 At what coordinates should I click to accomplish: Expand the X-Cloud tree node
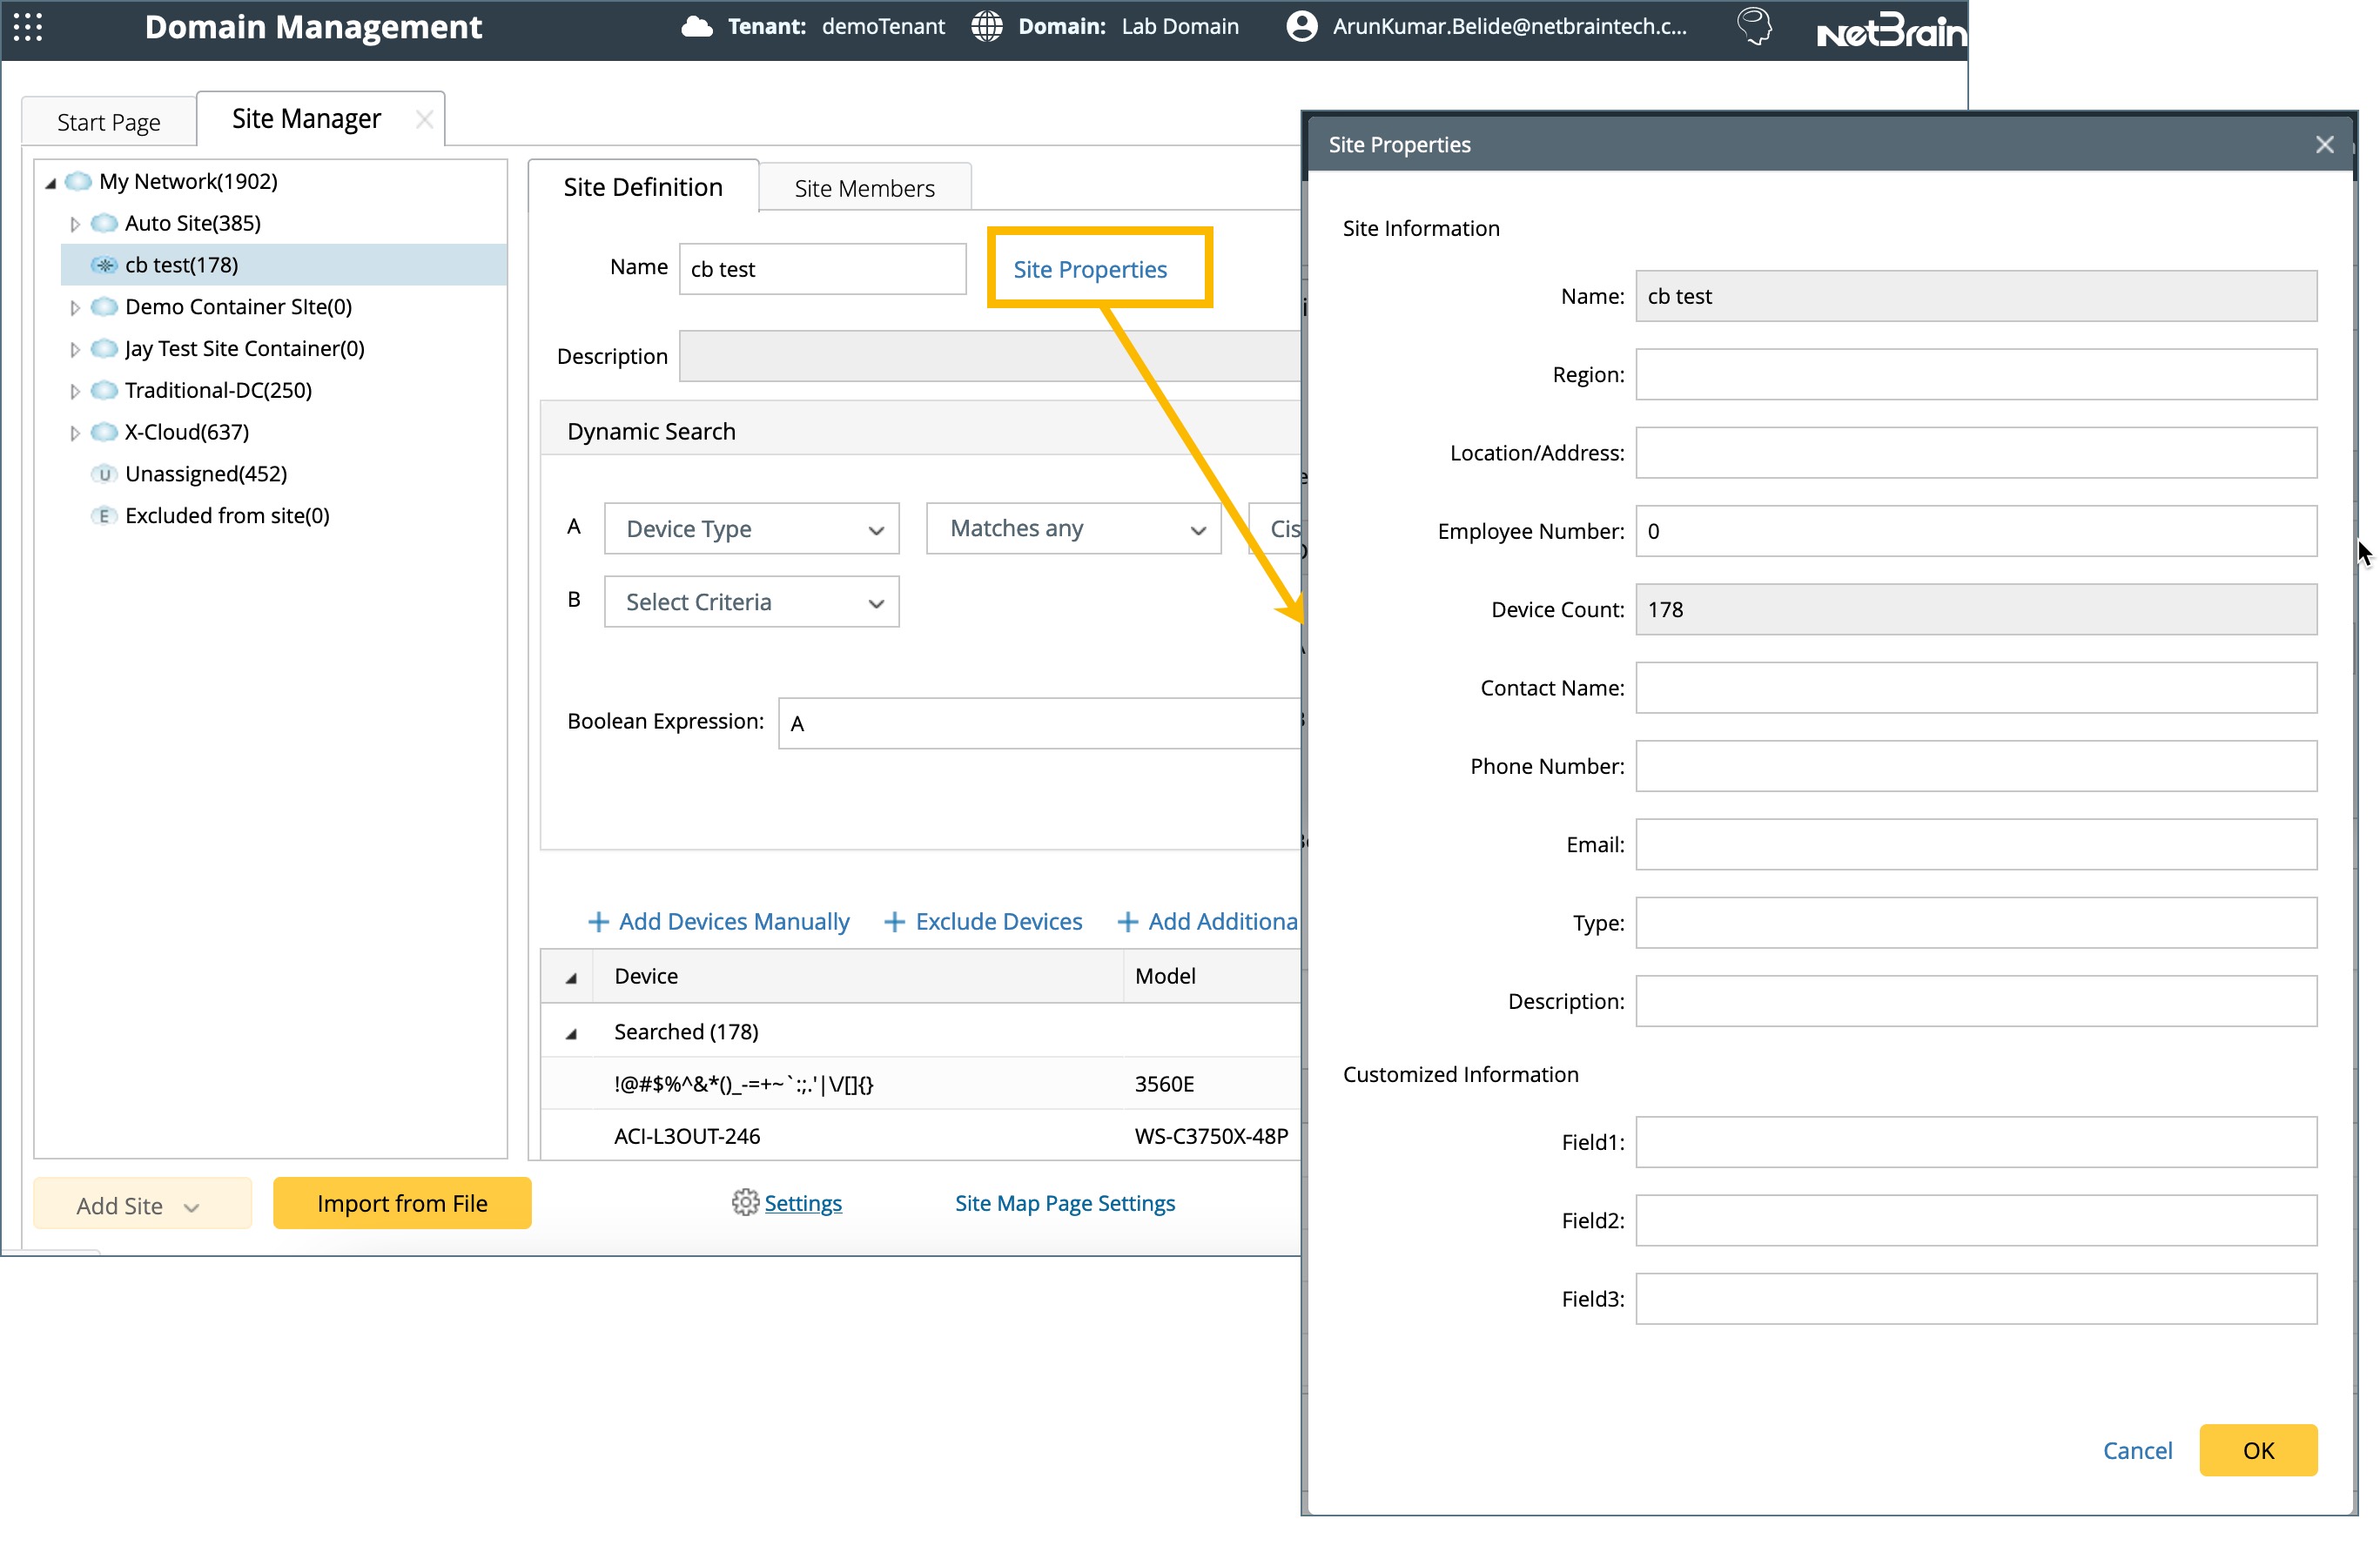tap(75, 432)
